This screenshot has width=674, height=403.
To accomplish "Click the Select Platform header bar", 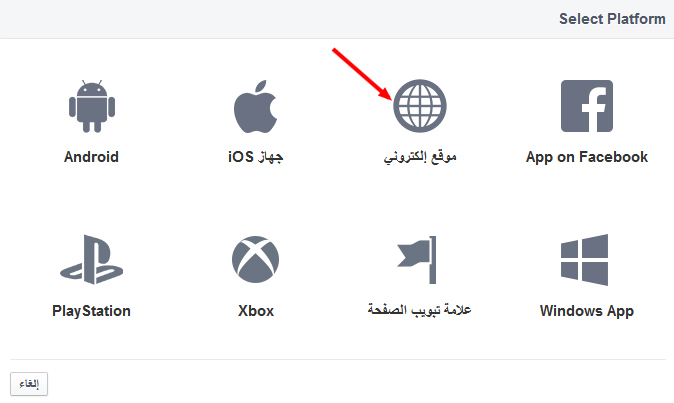I will point(337,19).
